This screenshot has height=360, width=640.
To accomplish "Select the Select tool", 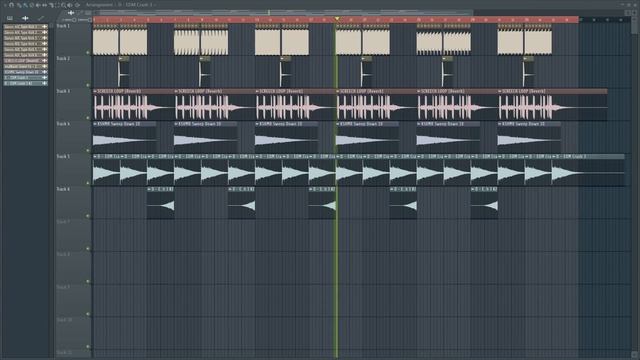I will coord(57,5).
